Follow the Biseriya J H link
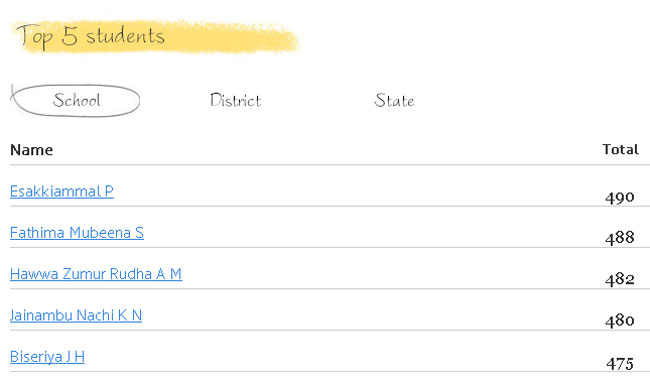 [47, 357]
